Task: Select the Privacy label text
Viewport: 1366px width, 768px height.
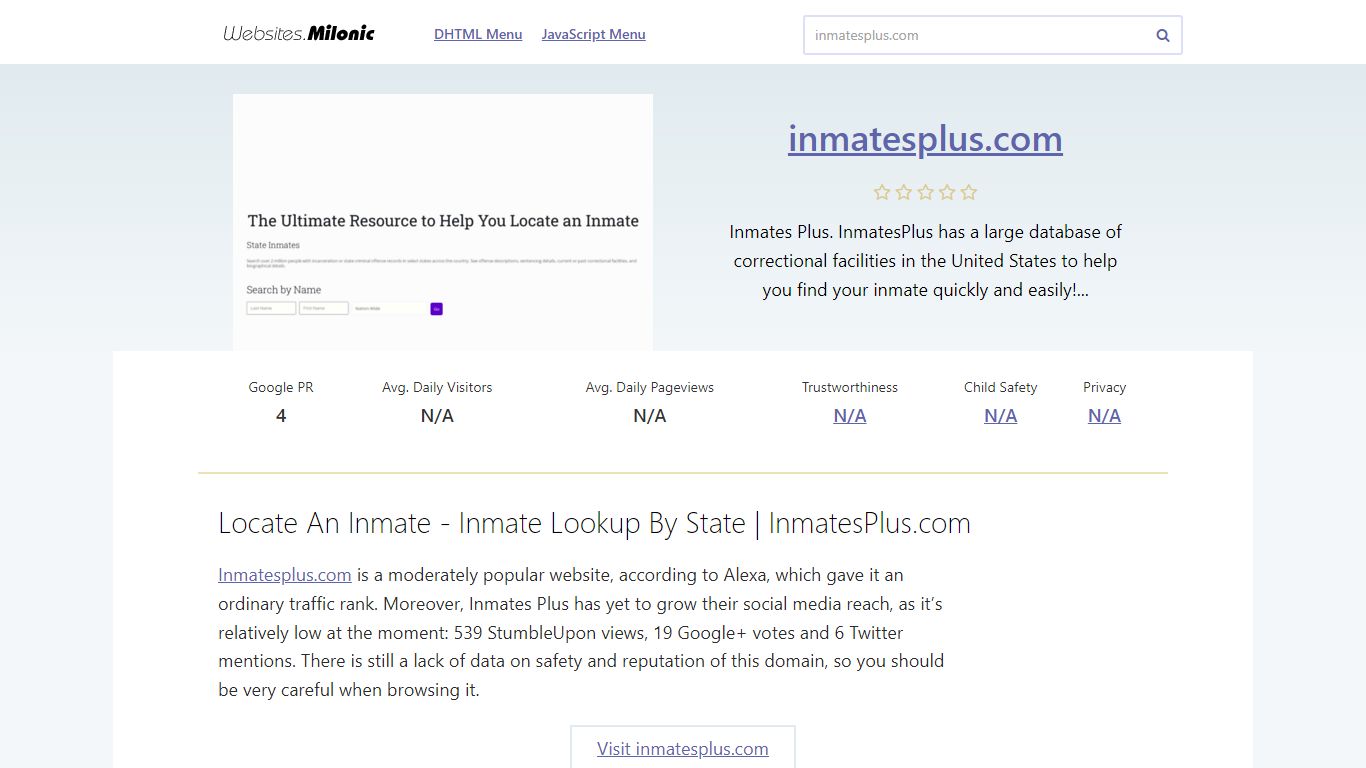Action: click(1104, 387)
